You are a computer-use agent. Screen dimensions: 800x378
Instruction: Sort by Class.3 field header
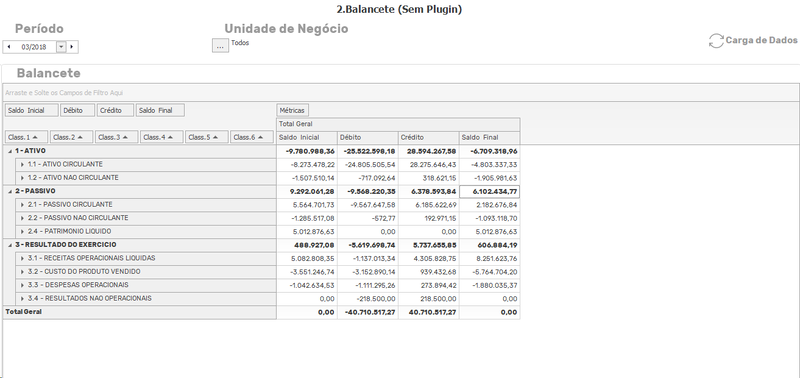pos(117,137)
